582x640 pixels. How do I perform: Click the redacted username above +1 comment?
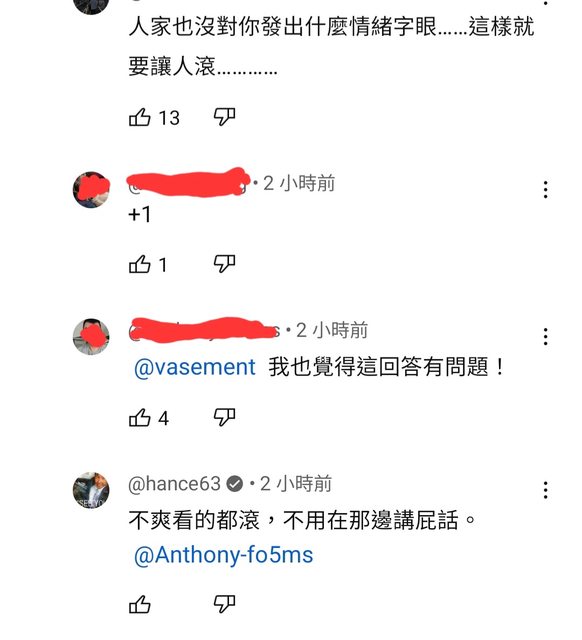click(x=189, y=183)
